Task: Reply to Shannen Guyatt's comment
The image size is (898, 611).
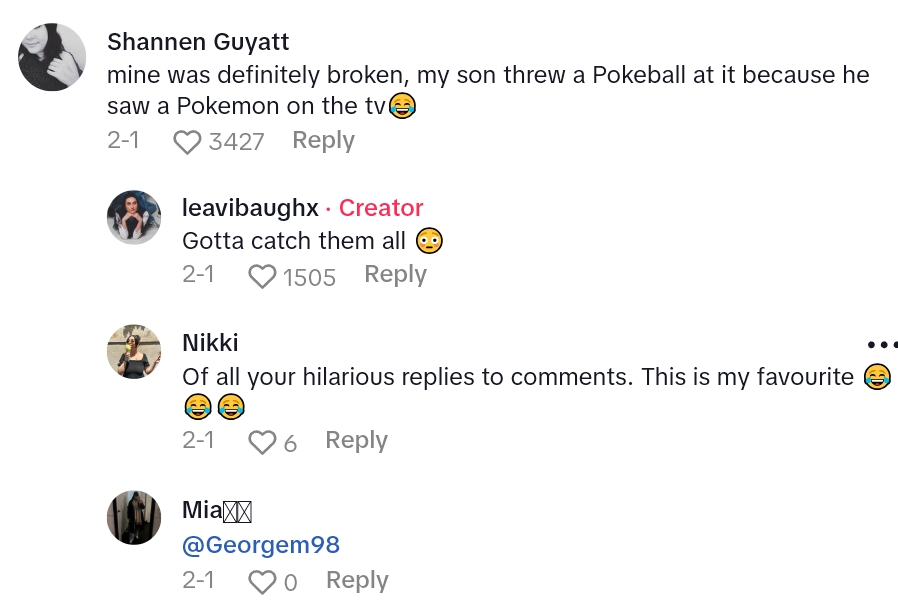Action: [x=323, y=141]
